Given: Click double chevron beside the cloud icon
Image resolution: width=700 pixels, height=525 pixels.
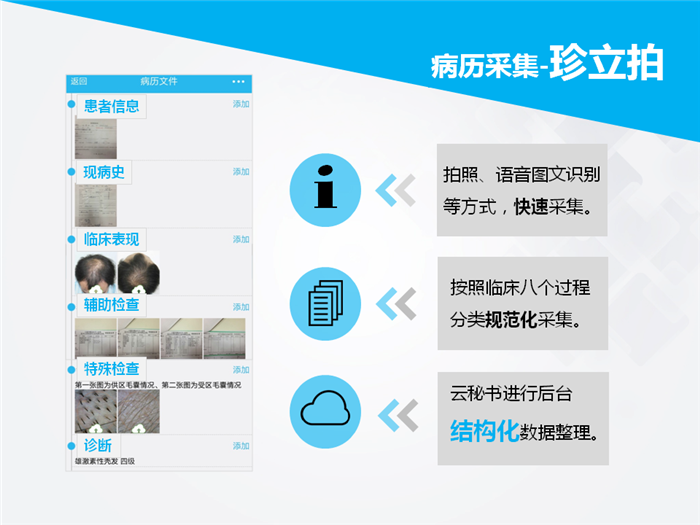Looking at the screenshot, I should coord(395,411).
